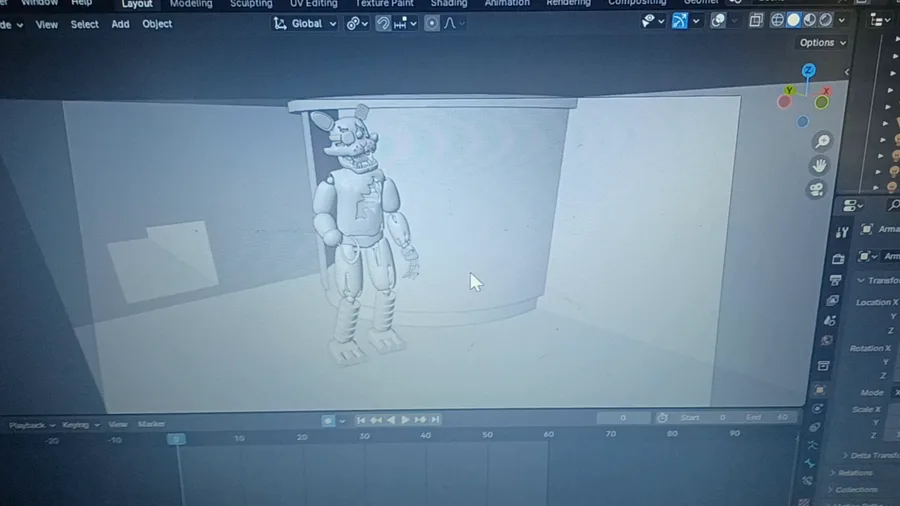Viewport: 900px width, 506px height.
Task: Click the blue Z axis on navigation gizmo
Action: click(809, 70)
